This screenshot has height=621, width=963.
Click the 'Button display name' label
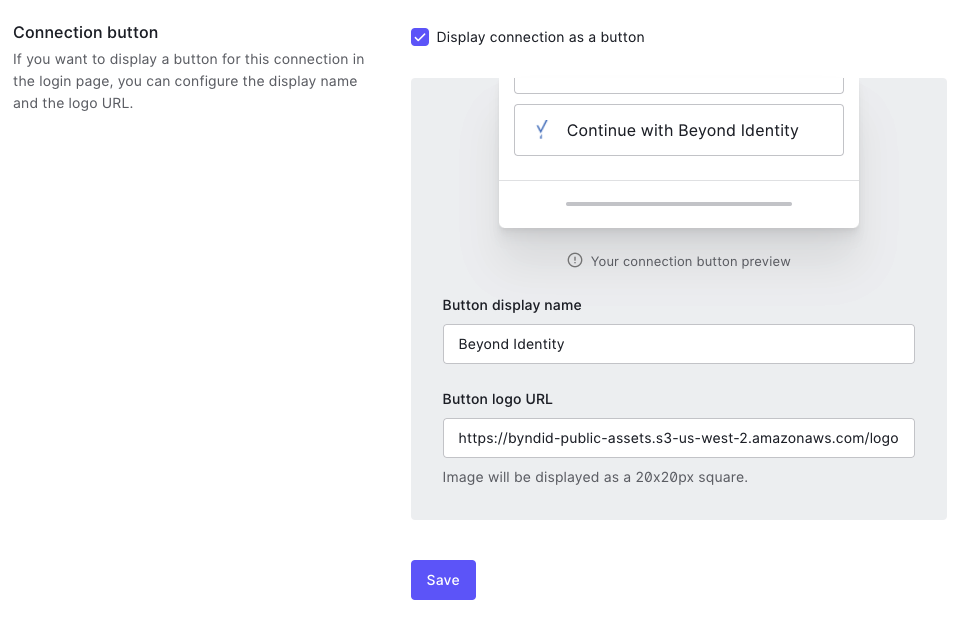(x=512, y=305)
